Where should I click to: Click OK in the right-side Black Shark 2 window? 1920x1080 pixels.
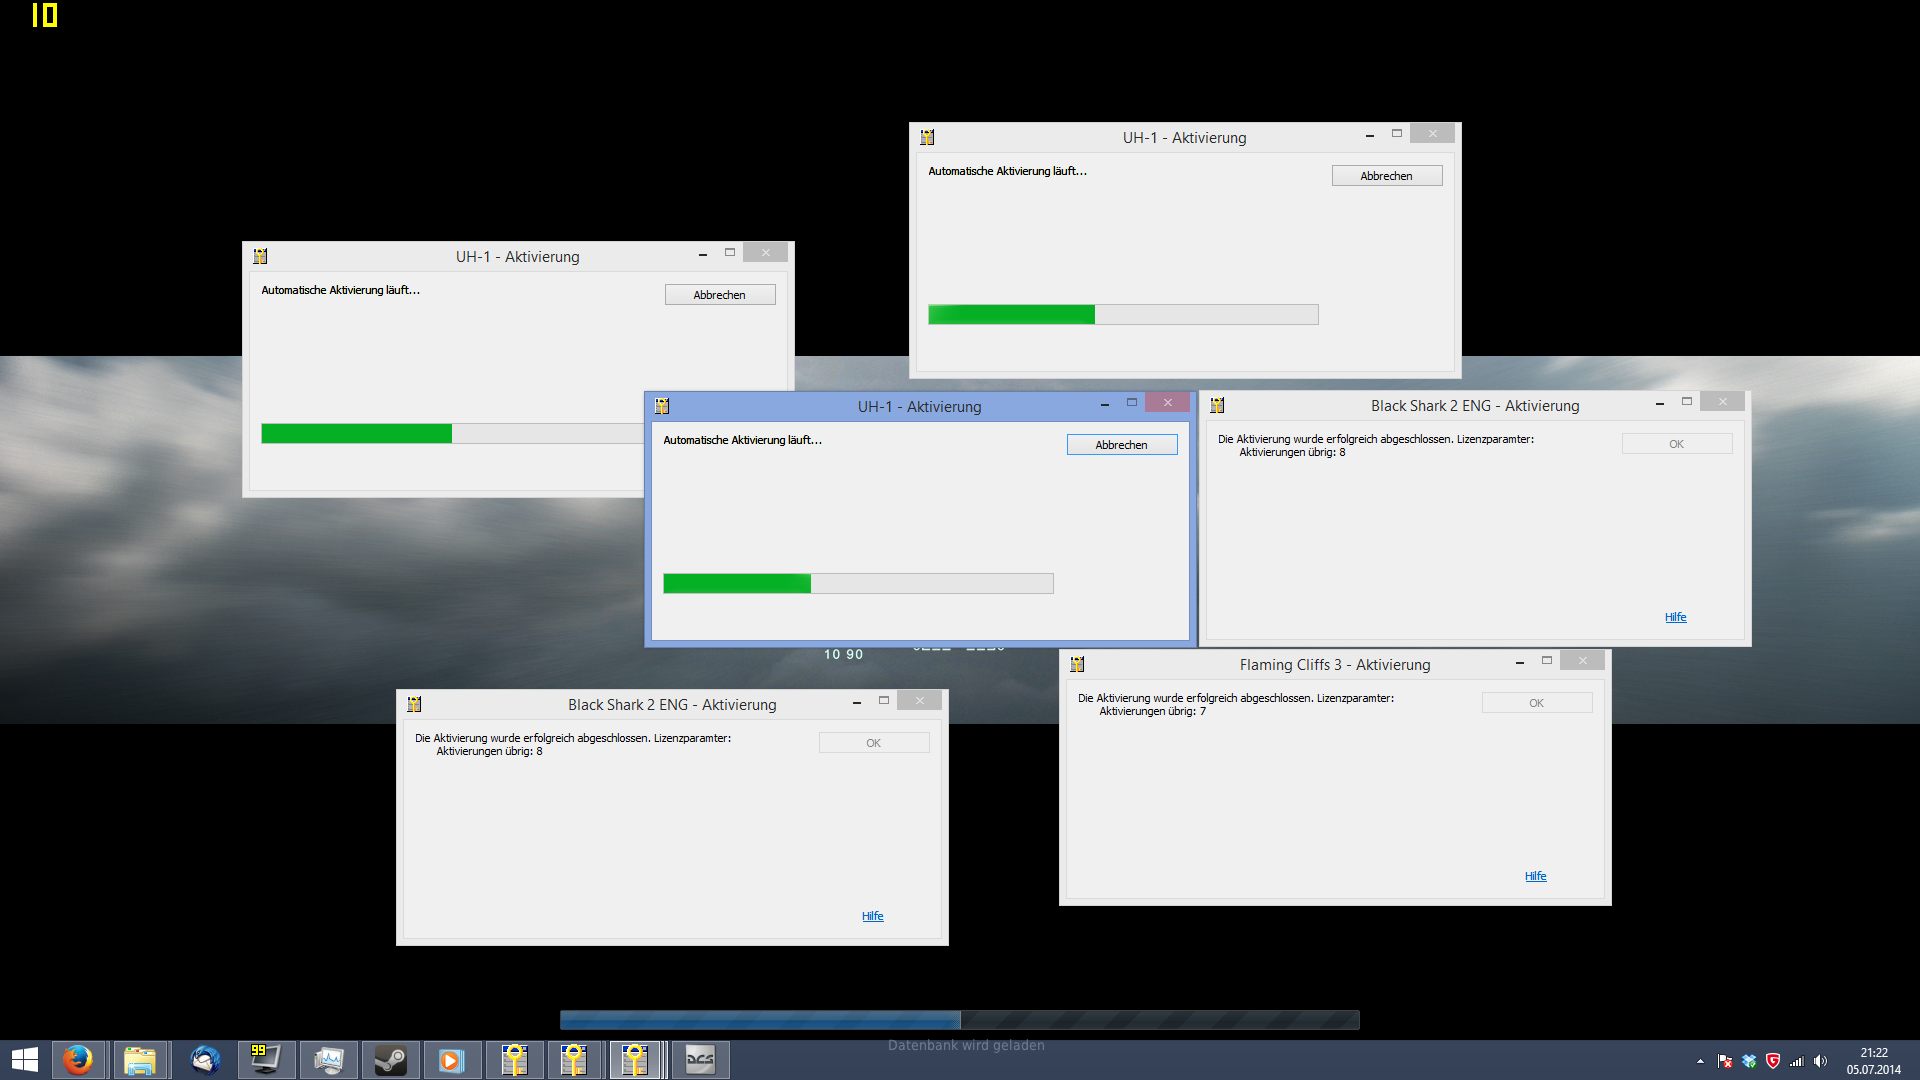click(1677, 444)
